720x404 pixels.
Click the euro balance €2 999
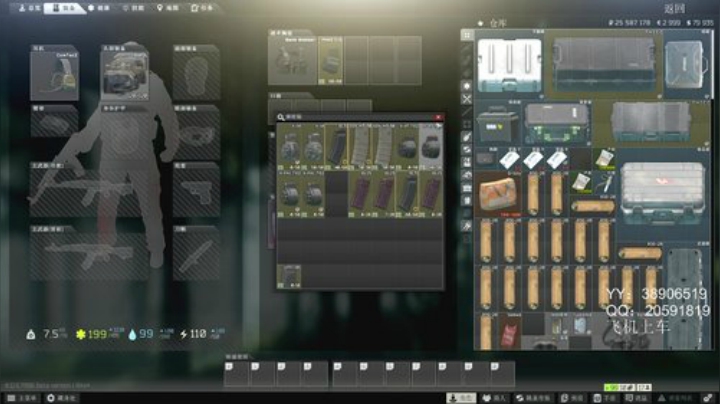tap(669, 22)
